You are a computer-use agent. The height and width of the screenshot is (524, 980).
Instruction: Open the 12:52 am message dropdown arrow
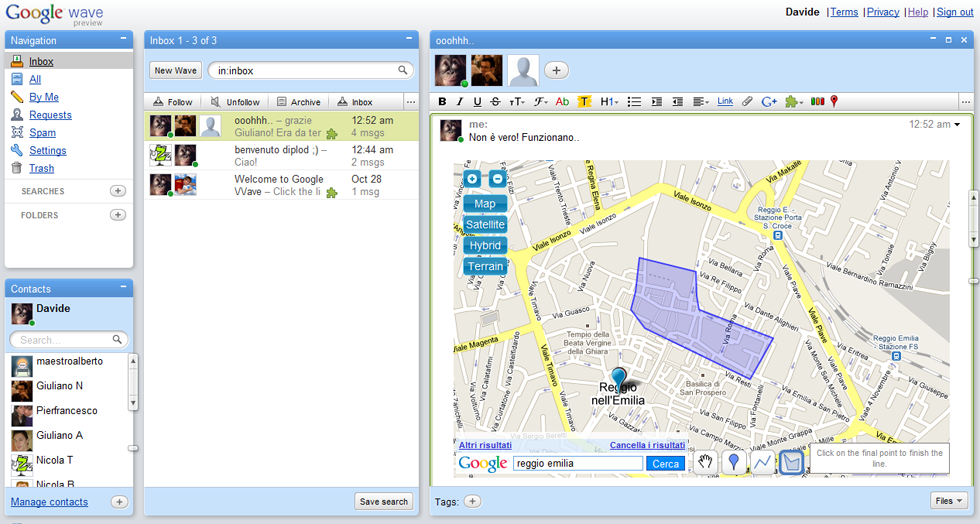[957, 124]
